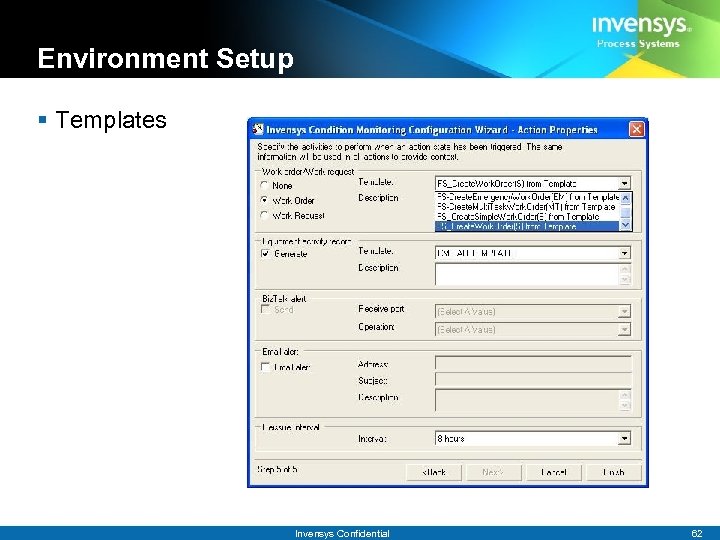
Task: Choose FS_CreateSimpleWorkOrder(E) from Template entry
Action: click(527, 216)
